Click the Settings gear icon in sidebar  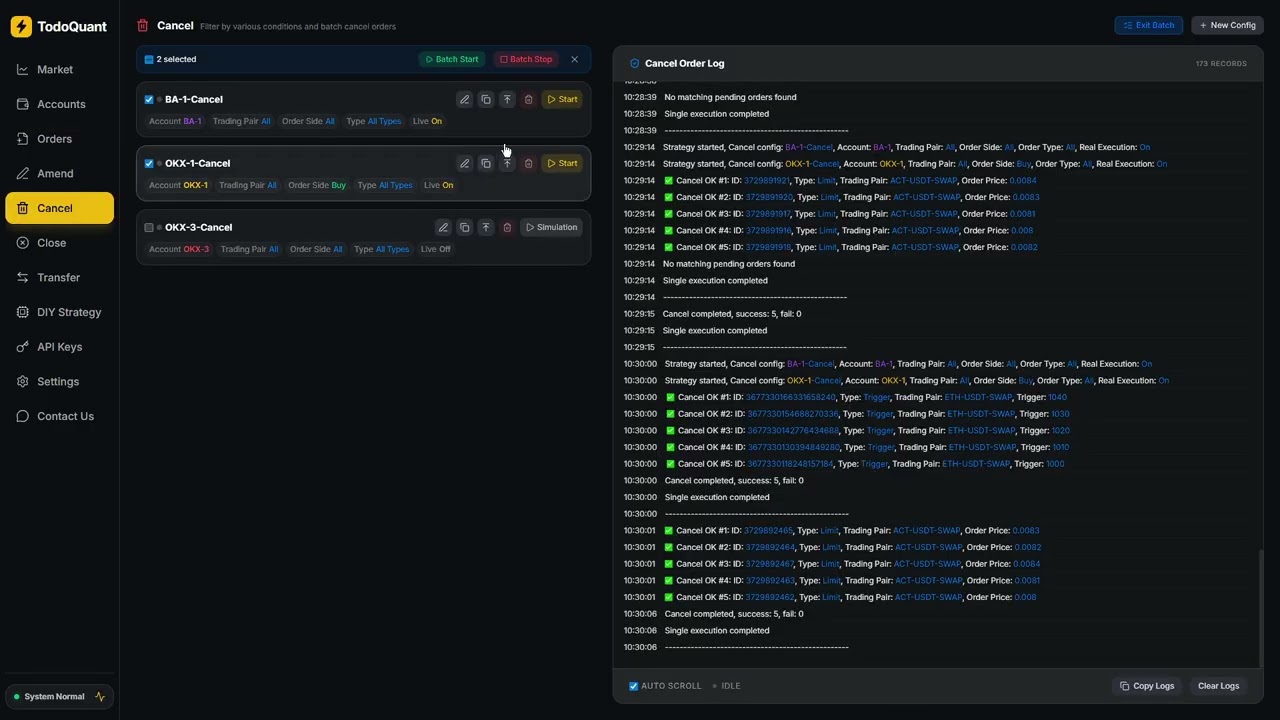pos(23,382)
